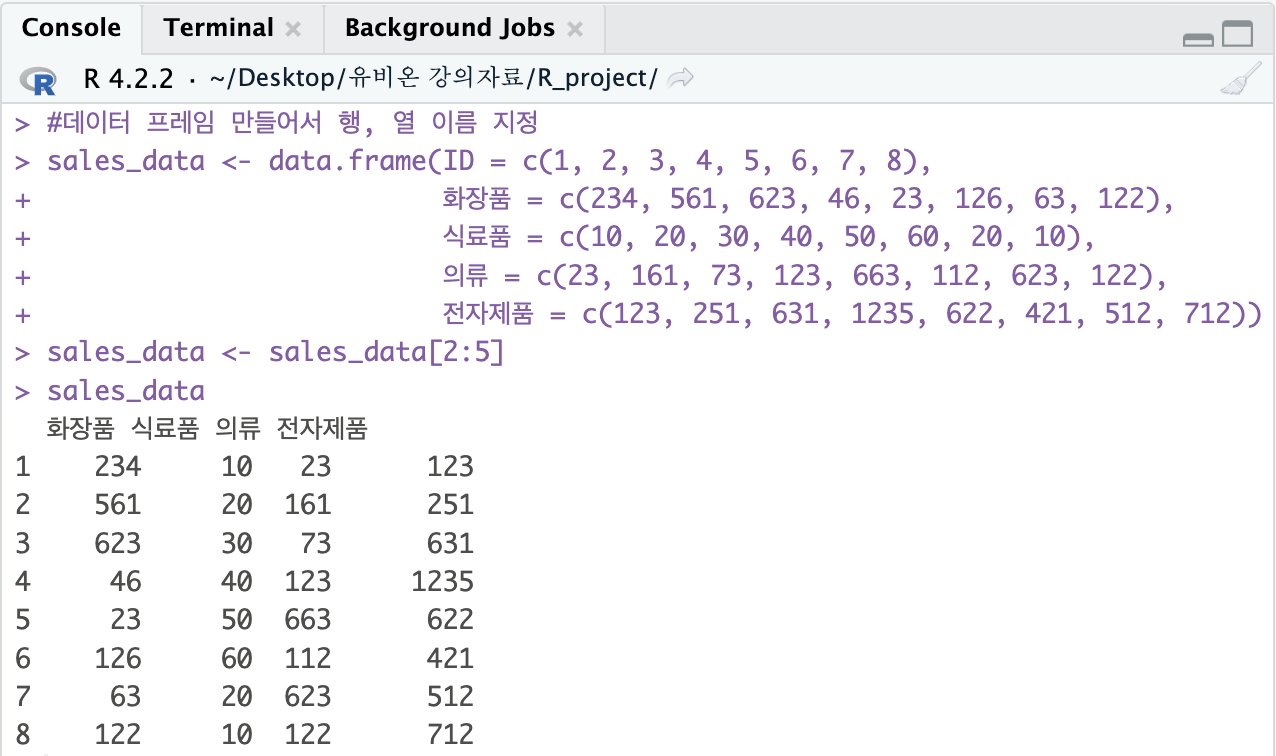Click the 전자제품 column header in output
Screen dimensions: 1276x756
(x=323, y=429)
